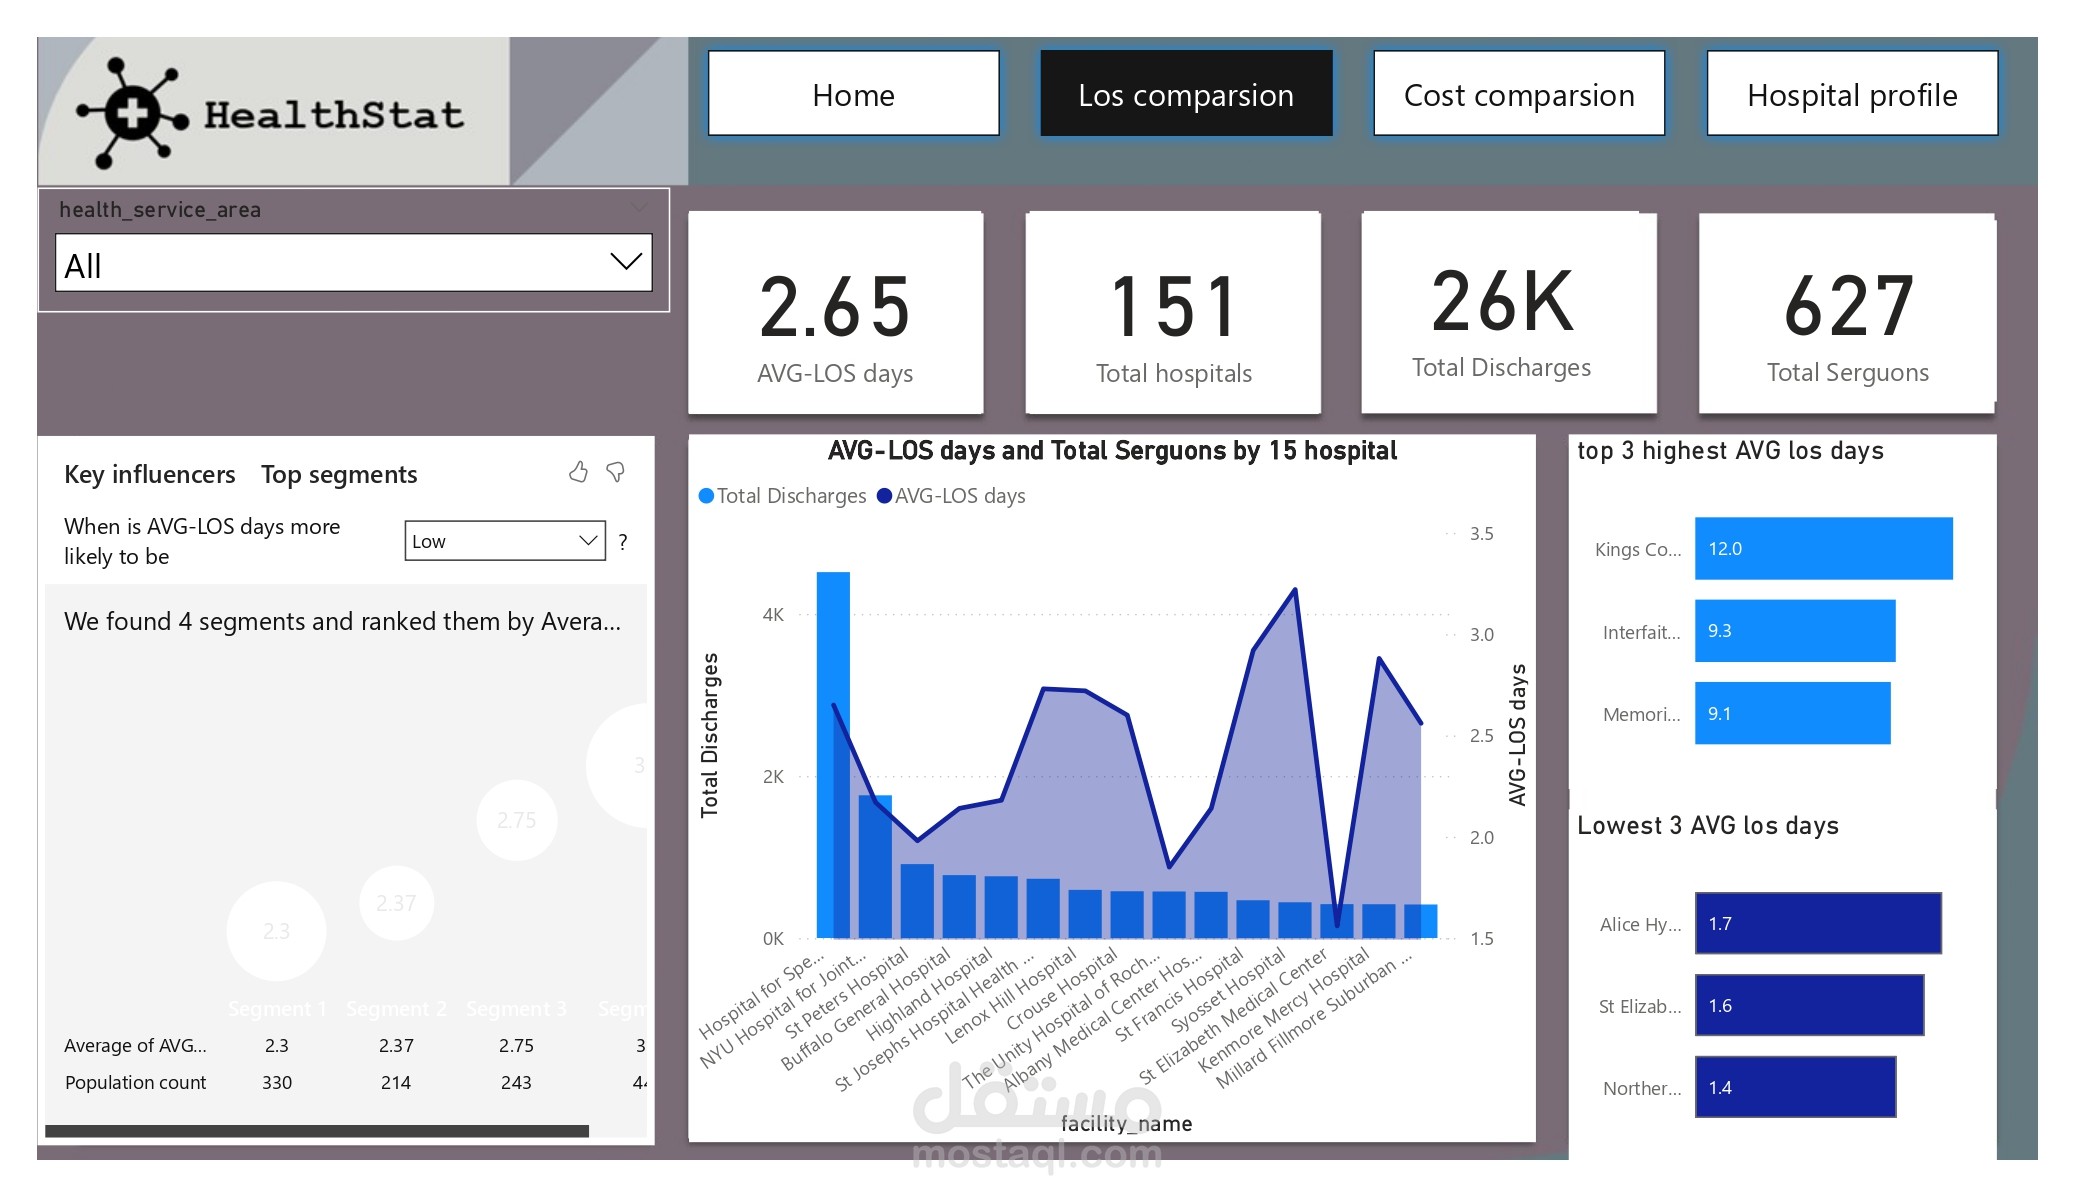Click the HealthStat logo icon

133,112
